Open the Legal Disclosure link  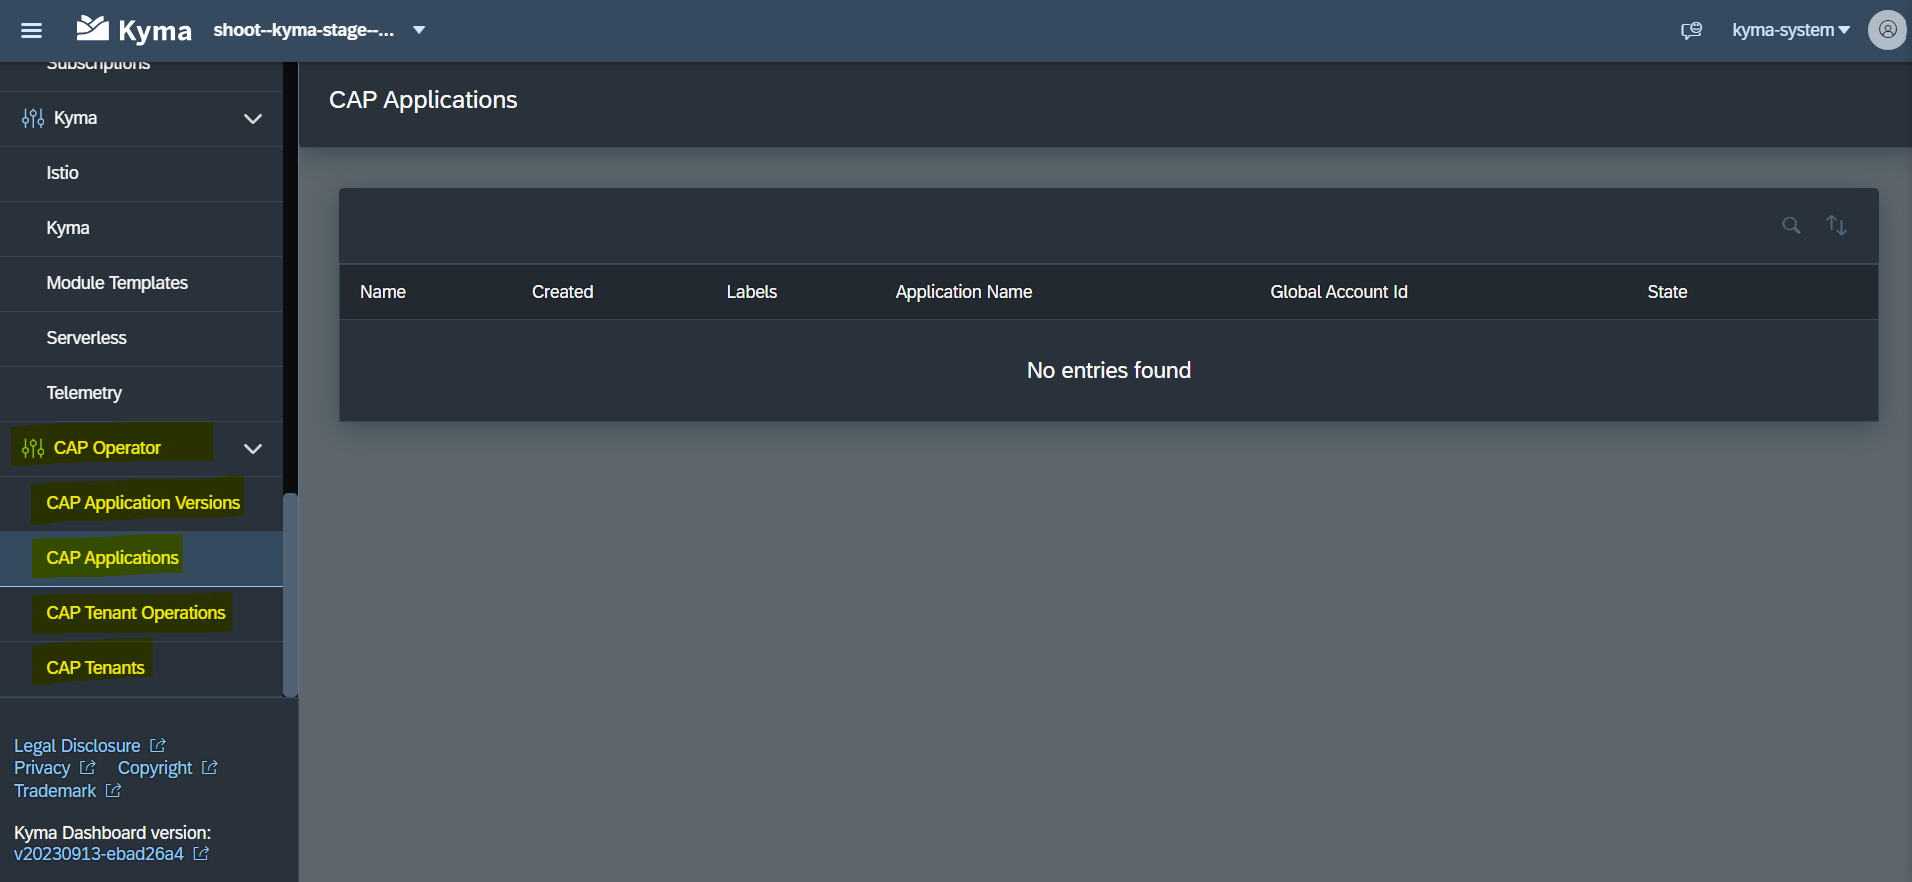90,746
